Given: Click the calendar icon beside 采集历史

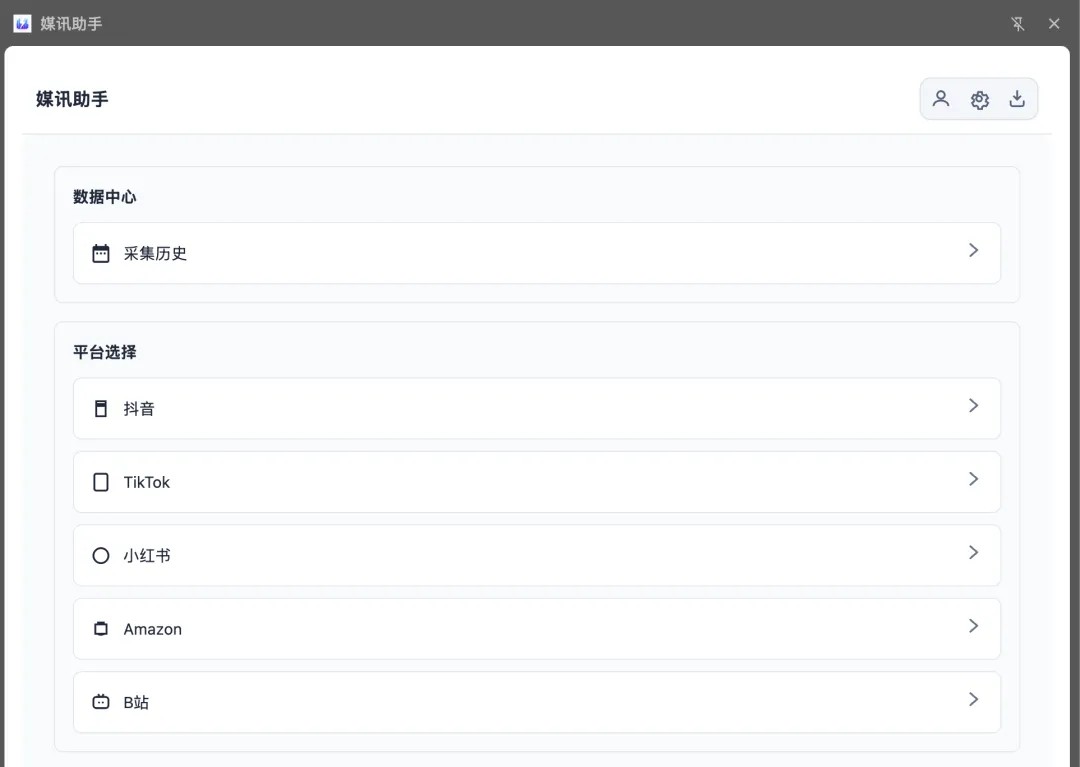Looking at the screenshot, I should point(101,253).
